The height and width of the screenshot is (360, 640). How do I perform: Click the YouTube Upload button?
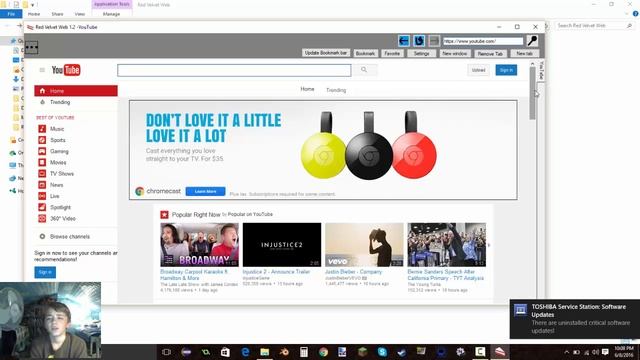[478, 70]
